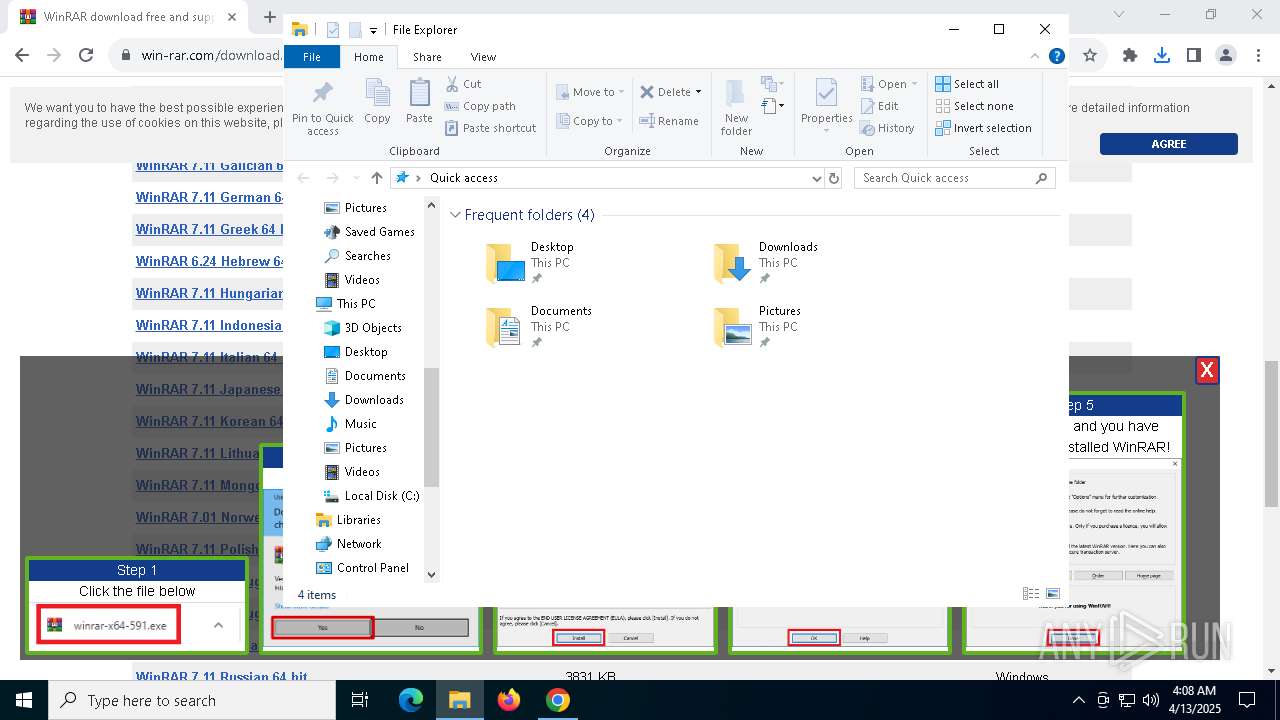Click the Copy ribbon icon

pyautogui.click(x=377, y=101)
